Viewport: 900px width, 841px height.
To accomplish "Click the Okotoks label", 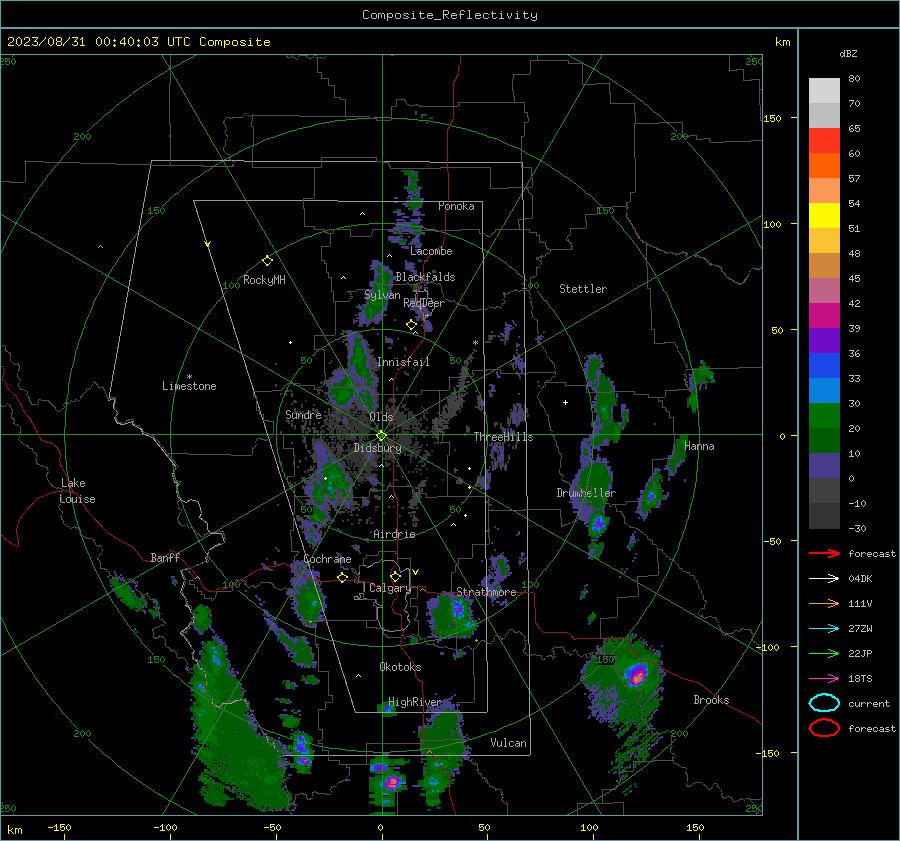I will pos(400,667).
